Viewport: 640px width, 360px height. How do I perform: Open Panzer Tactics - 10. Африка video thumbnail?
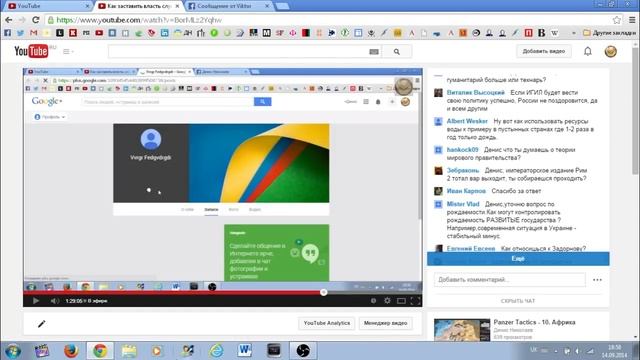point(462,330)
